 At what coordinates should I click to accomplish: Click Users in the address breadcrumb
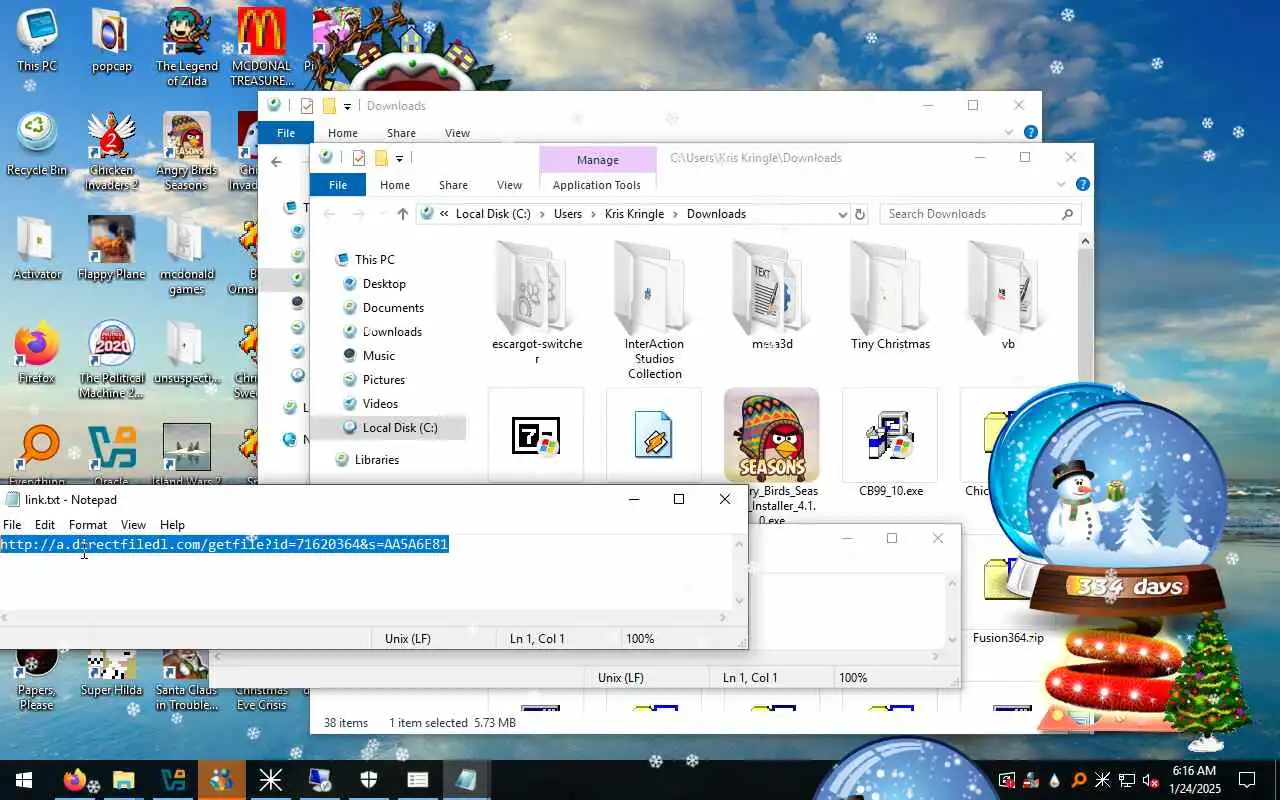pos(568,214)
